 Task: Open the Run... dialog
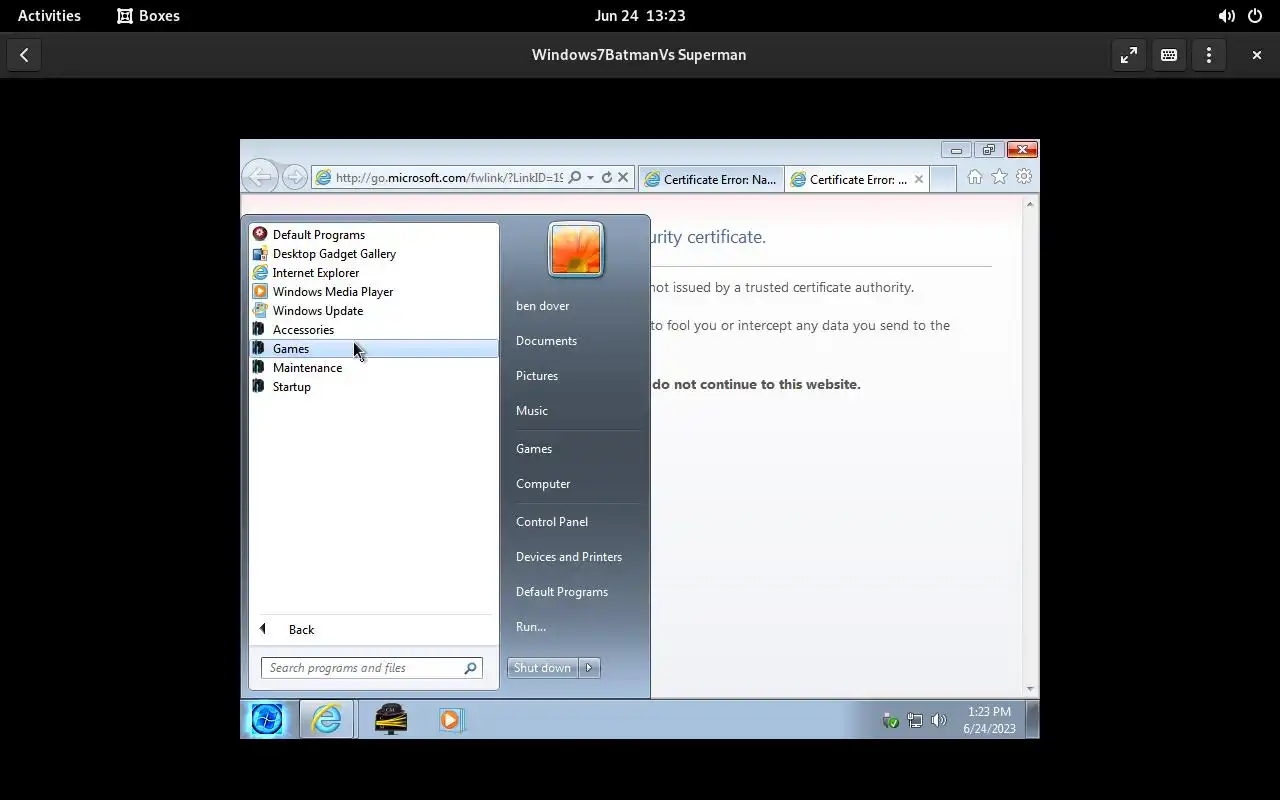pyautogui.click(x=531, y=627)
